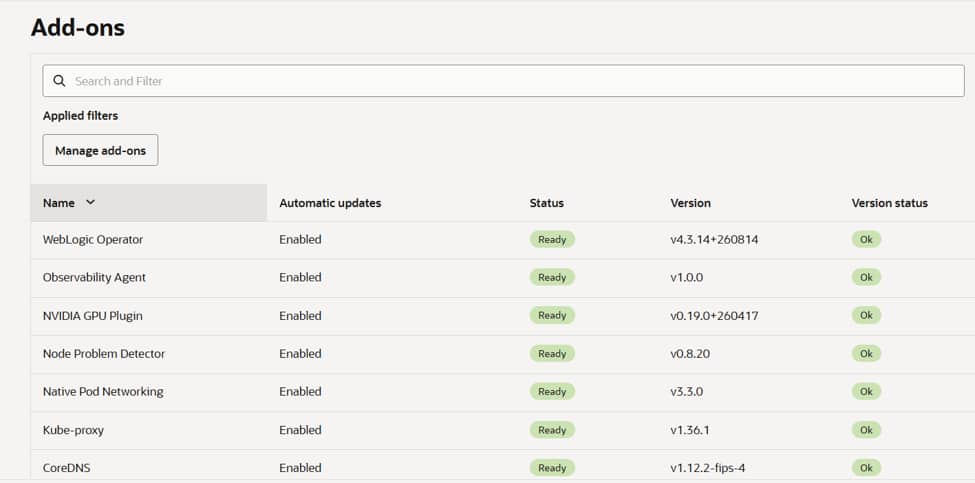This screenshot has height=483, width=975.
Task: Open the Native Pod Networking add-on
Action: coord(103,392)
